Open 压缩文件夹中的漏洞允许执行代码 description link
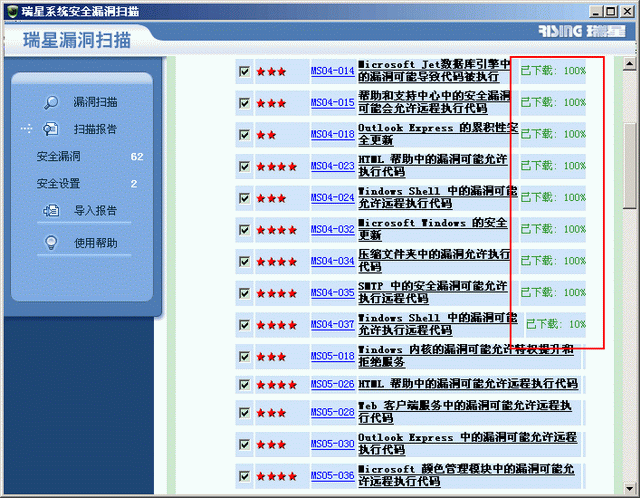Image resolution: width=640 pixels, height=498 pixels. coord(434,260)
